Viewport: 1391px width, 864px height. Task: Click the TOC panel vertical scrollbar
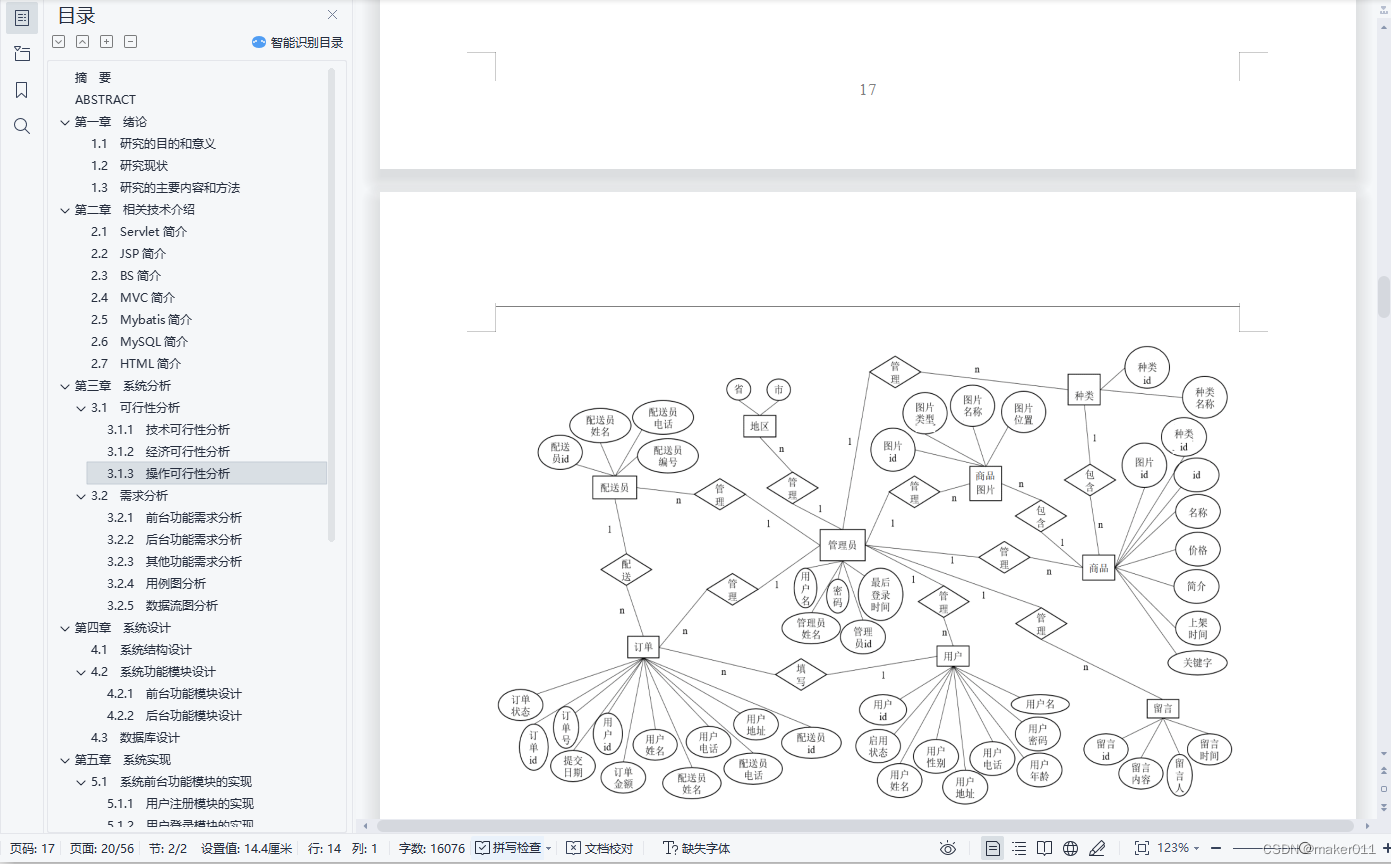pos(332,303)
